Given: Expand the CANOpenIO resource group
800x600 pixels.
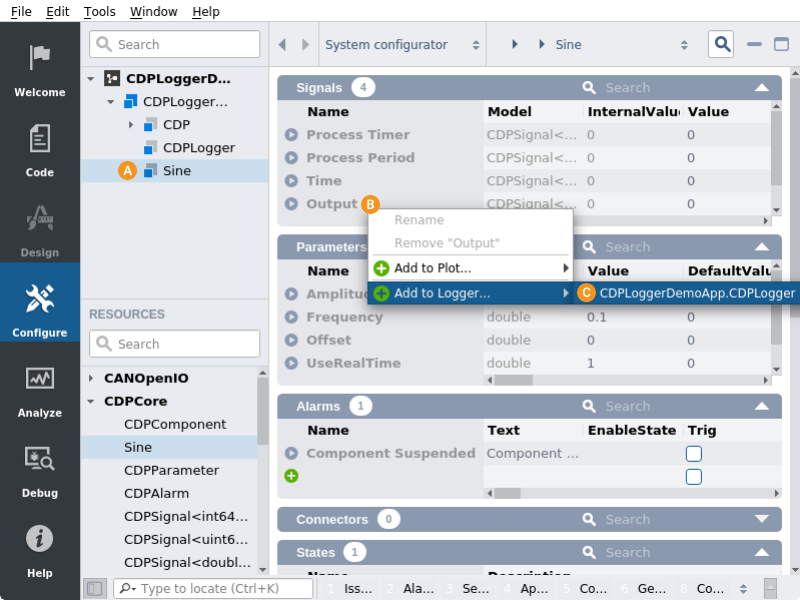Looking at the screenshot, I should [92, 379].
